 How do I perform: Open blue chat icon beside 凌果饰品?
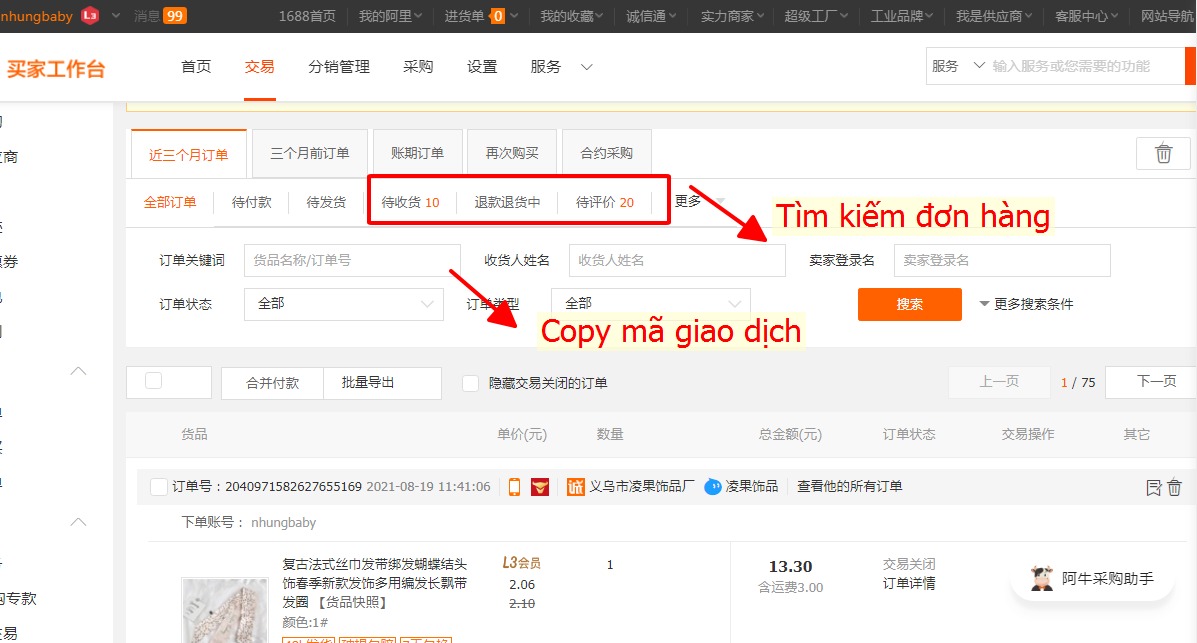[x=712, y=486]
